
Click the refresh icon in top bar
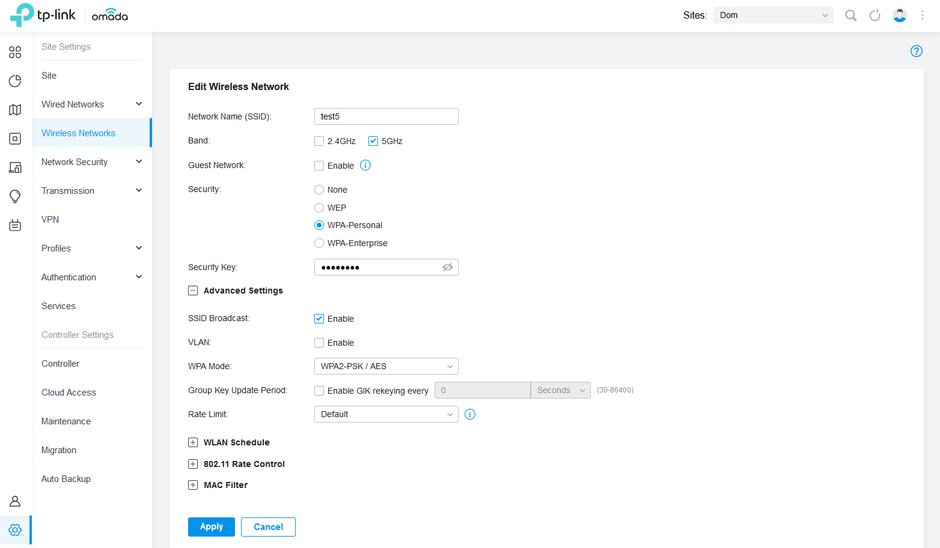click(x=875, y=16)
